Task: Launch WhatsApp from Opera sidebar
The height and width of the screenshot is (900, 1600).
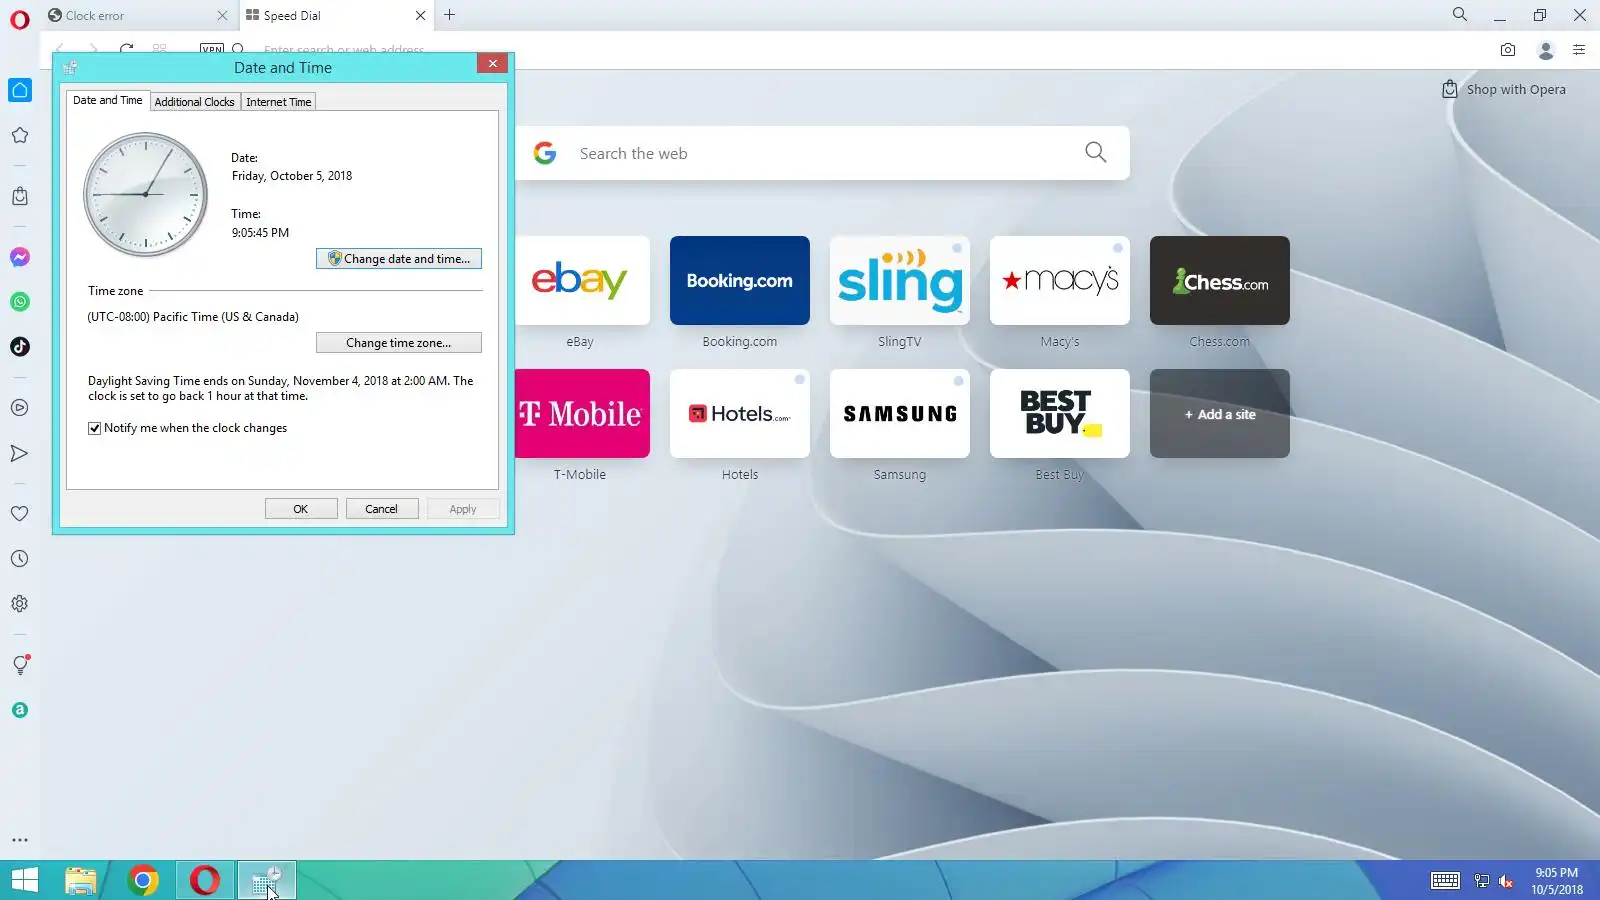Action: pos(20,302)
